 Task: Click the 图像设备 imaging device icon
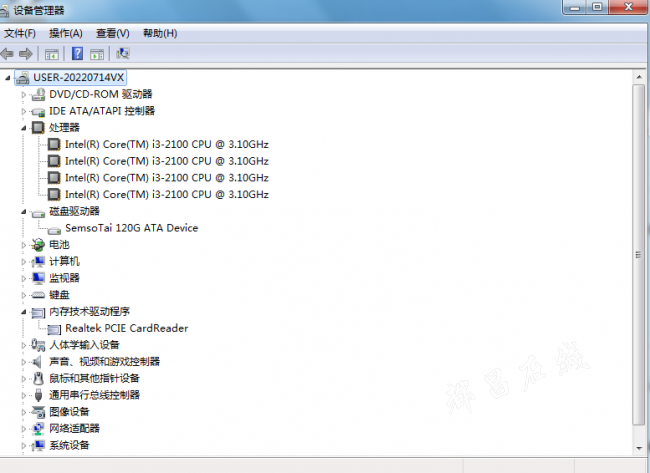pos(39,412)
